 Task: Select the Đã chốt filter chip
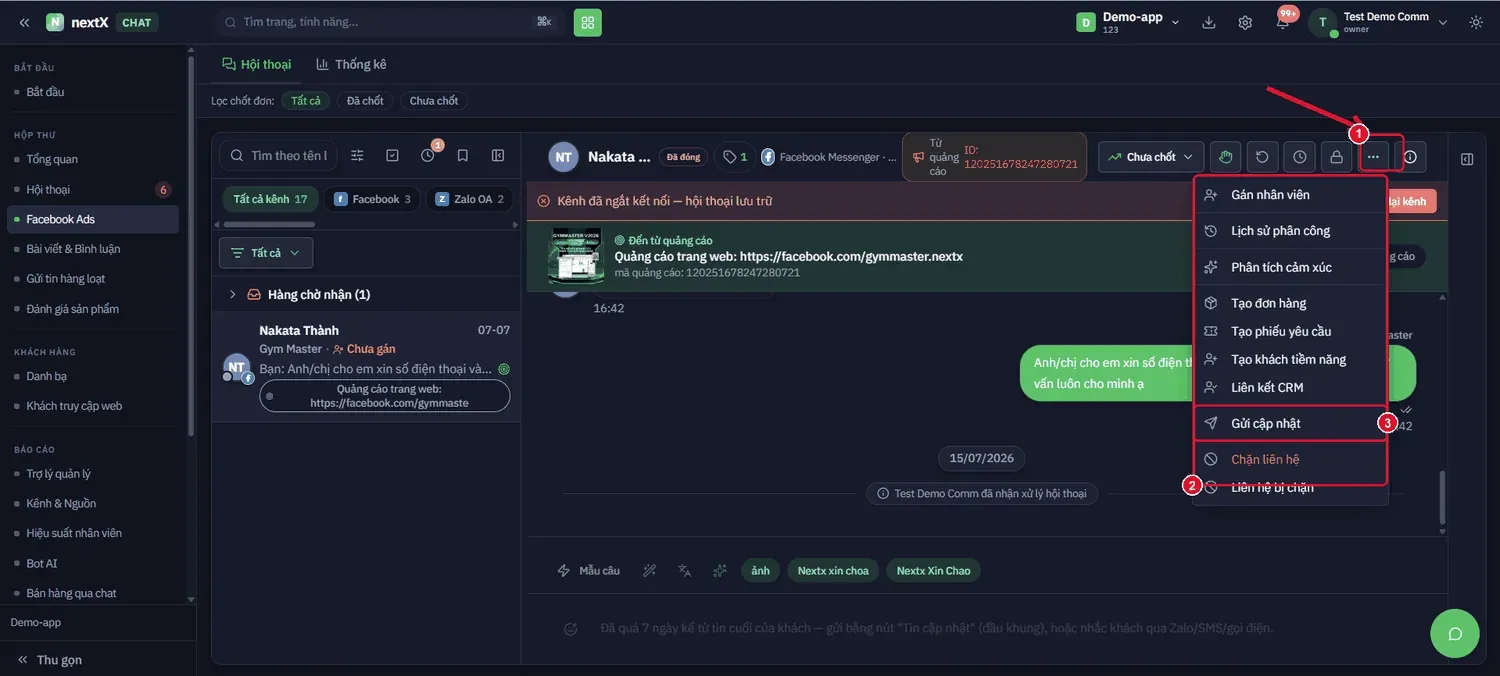365,101
